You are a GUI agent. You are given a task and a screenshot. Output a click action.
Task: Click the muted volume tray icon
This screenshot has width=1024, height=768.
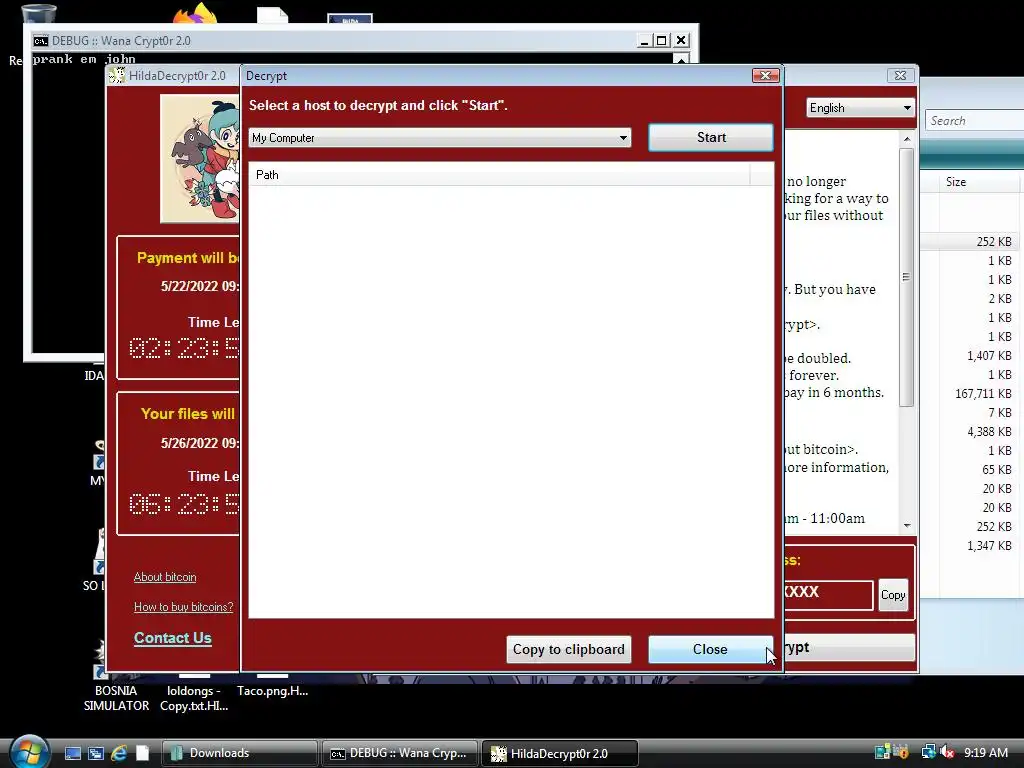pos(947,752)
